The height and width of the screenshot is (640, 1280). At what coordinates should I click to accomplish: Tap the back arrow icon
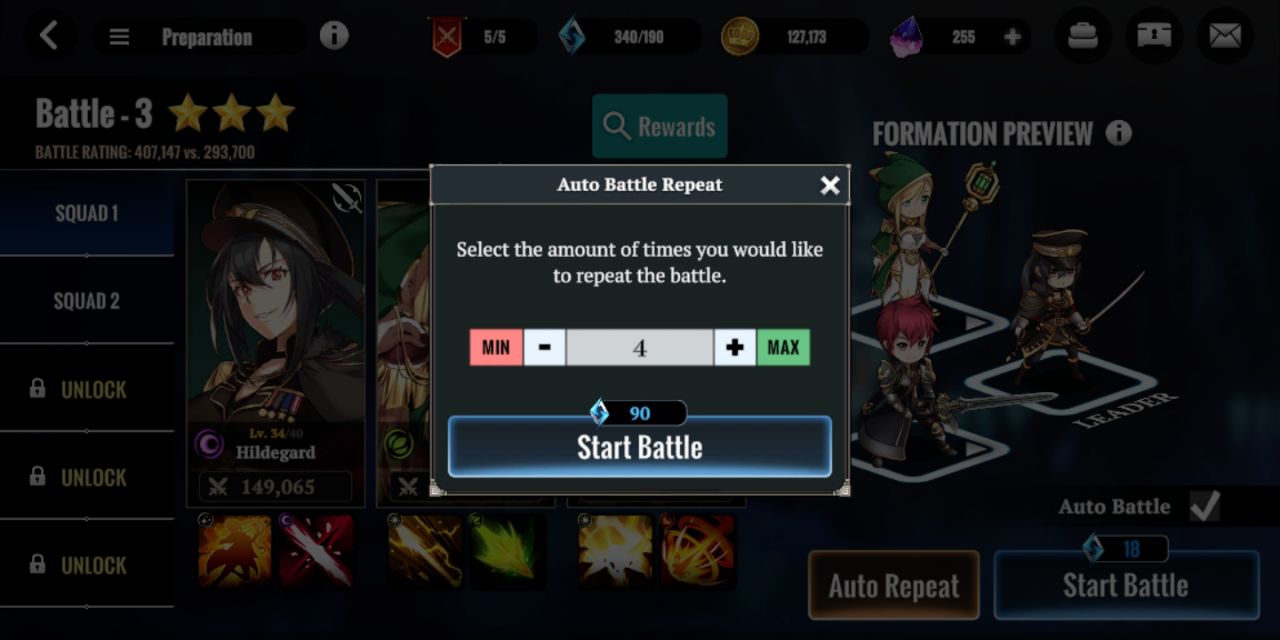48,36
